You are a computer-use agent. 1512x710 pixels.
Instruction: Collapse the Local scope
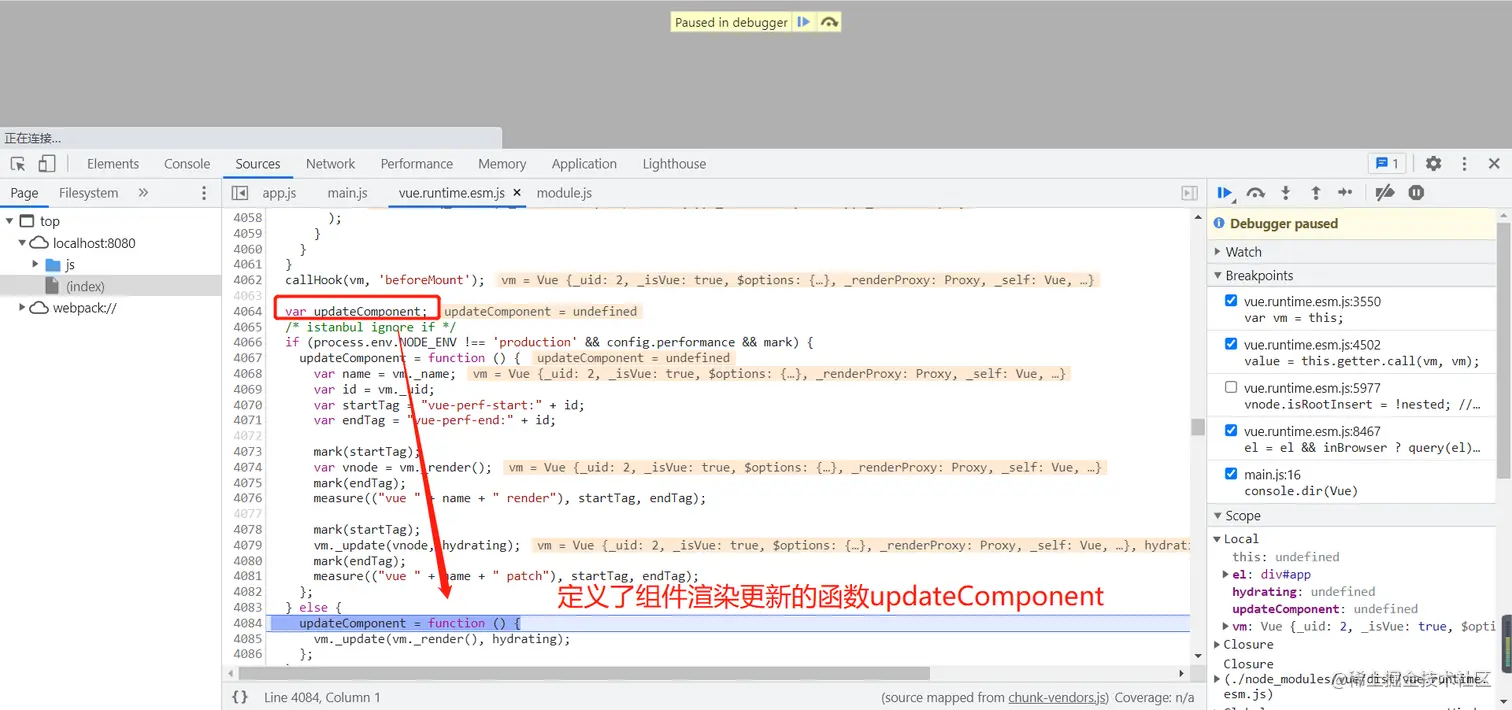(x=1218, y=539)
